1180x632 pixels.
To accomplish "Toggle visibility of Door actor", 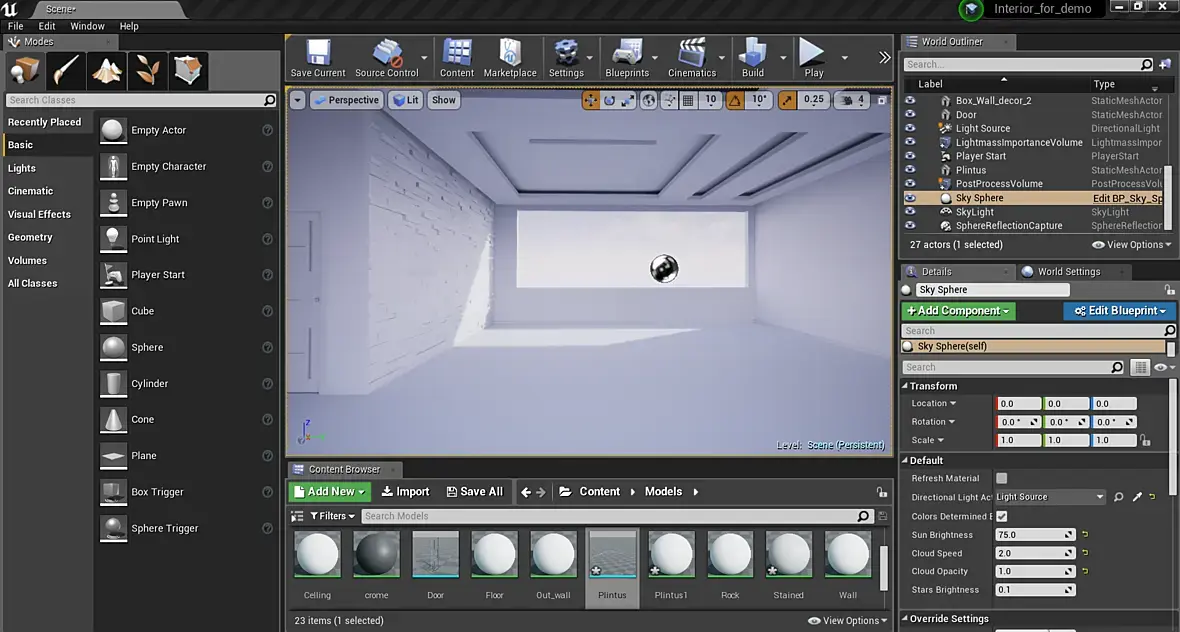I will [910, 114].
